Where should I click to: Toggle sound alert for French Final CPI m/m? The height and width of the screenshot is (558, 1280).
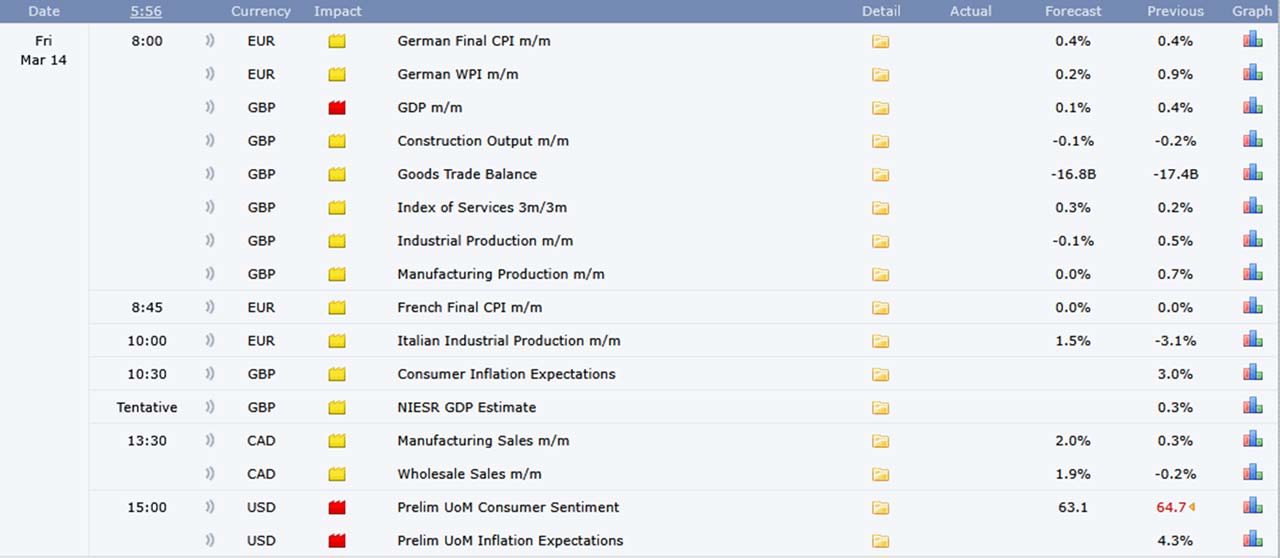(x=210, y=307)
